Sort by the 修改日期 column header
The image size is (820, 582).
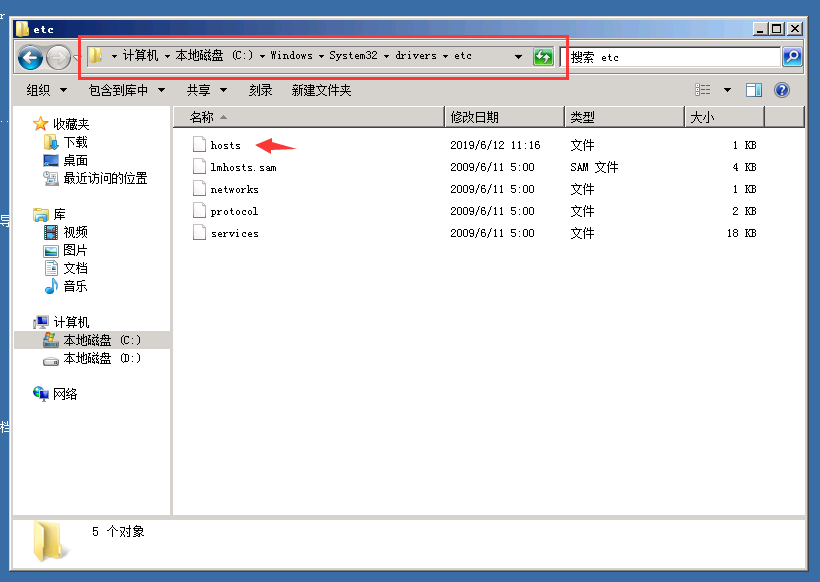point(505,117)
